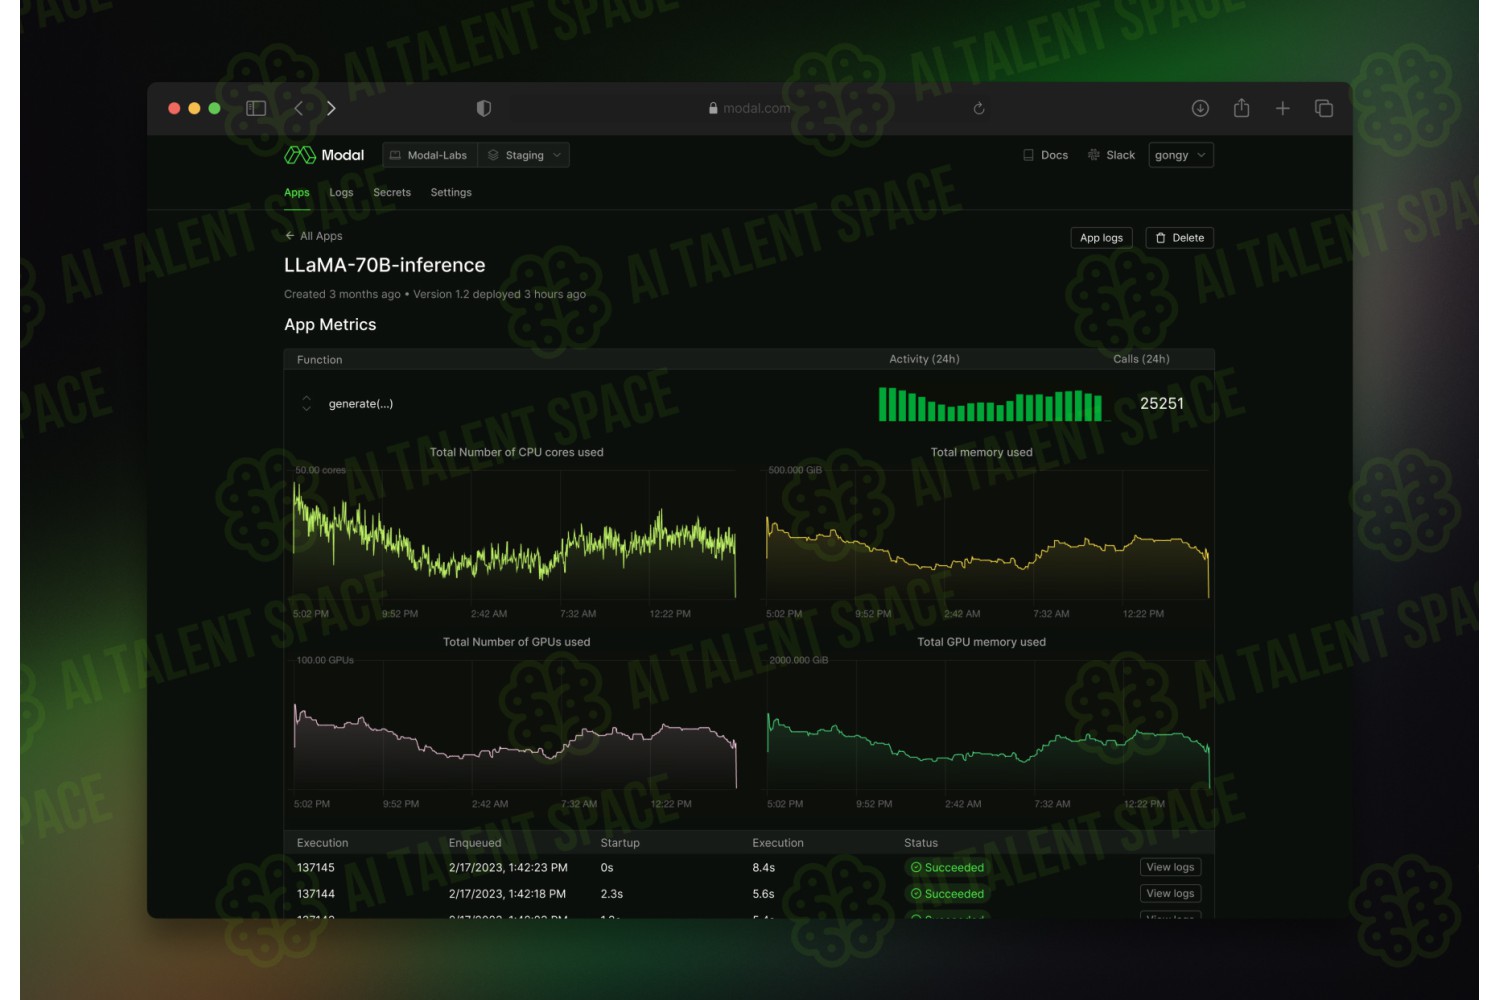Select execution ID 137145

[316, 868]
